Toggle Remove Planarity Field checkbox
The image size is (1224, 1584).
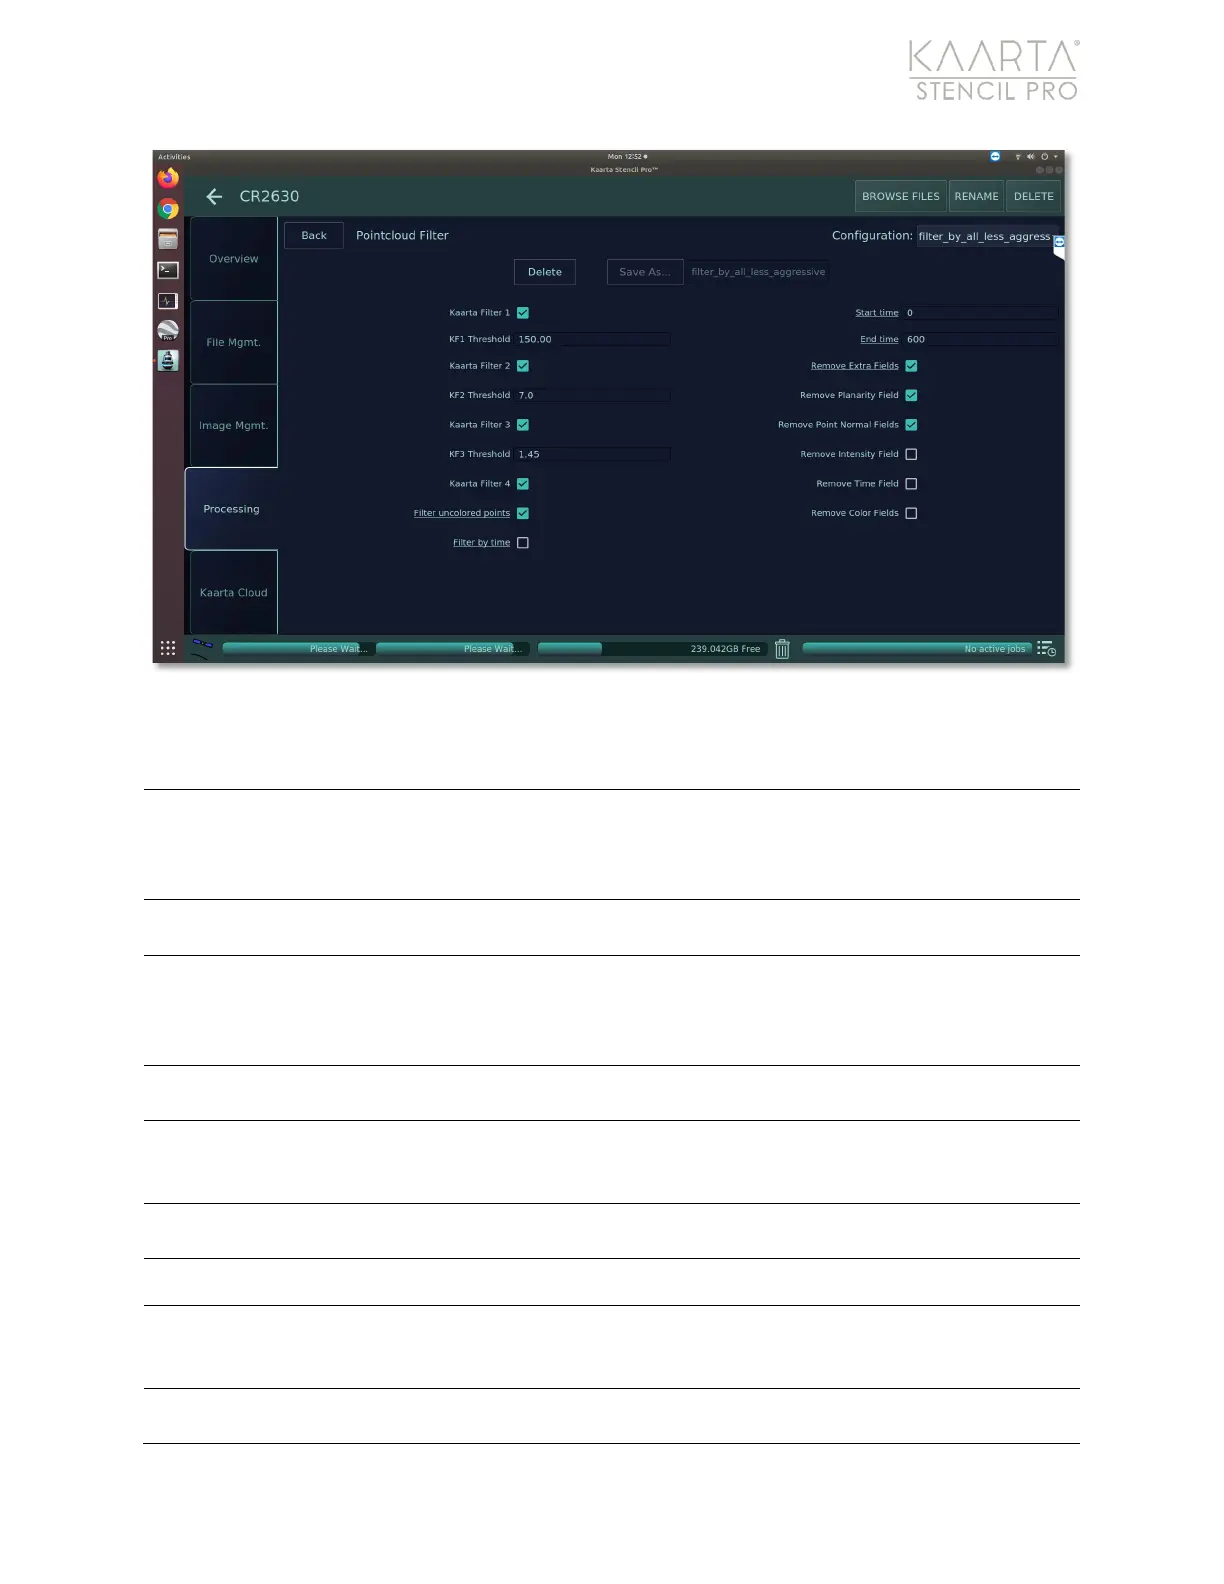click(x=911, y=395)
